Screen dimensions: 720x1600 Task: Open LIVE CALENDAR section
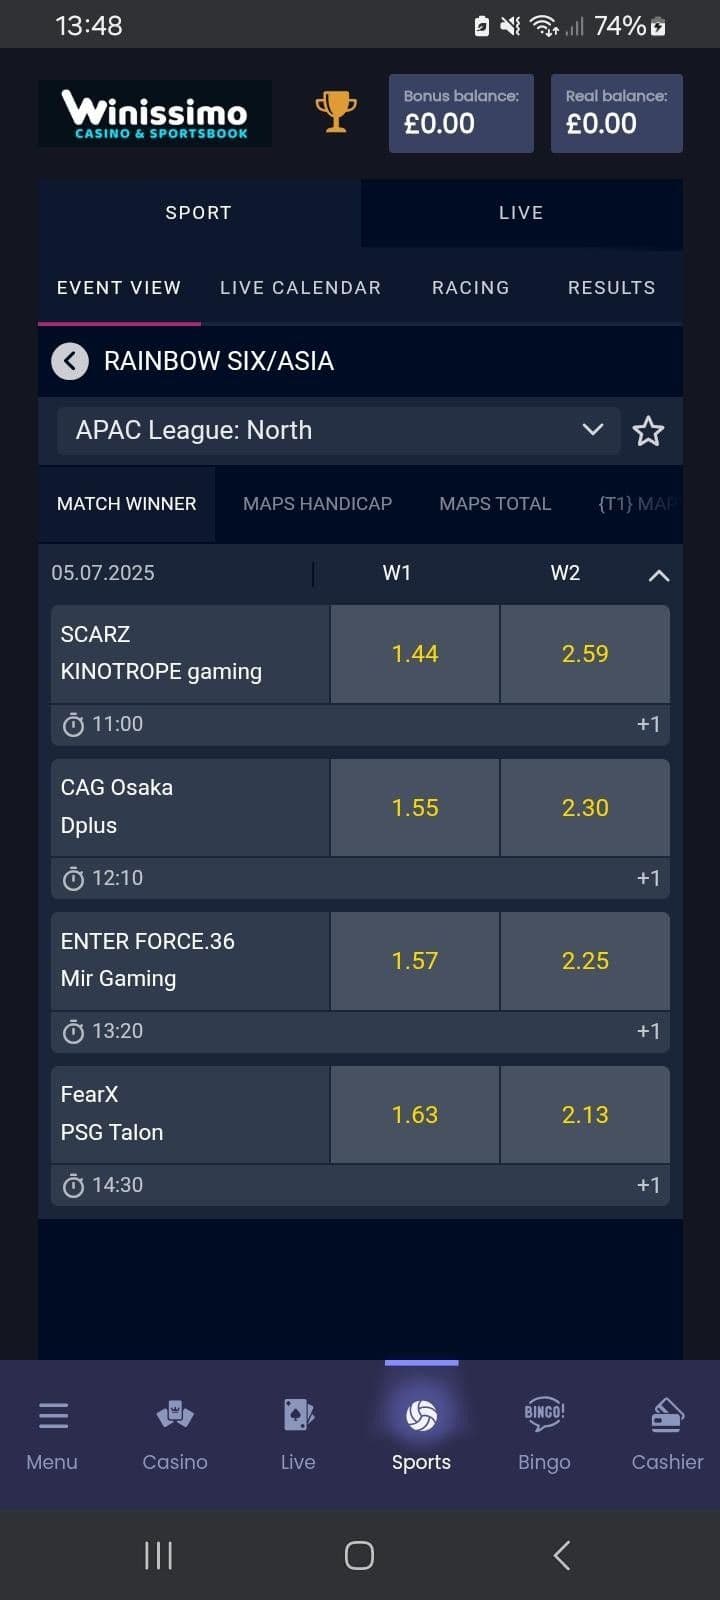[300, 287]
